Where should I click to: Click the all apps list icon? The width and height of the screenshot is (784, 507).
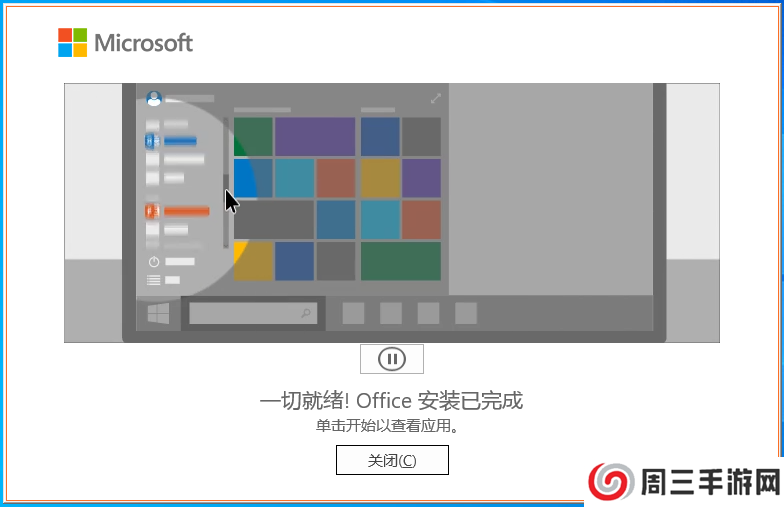point(154,280)
